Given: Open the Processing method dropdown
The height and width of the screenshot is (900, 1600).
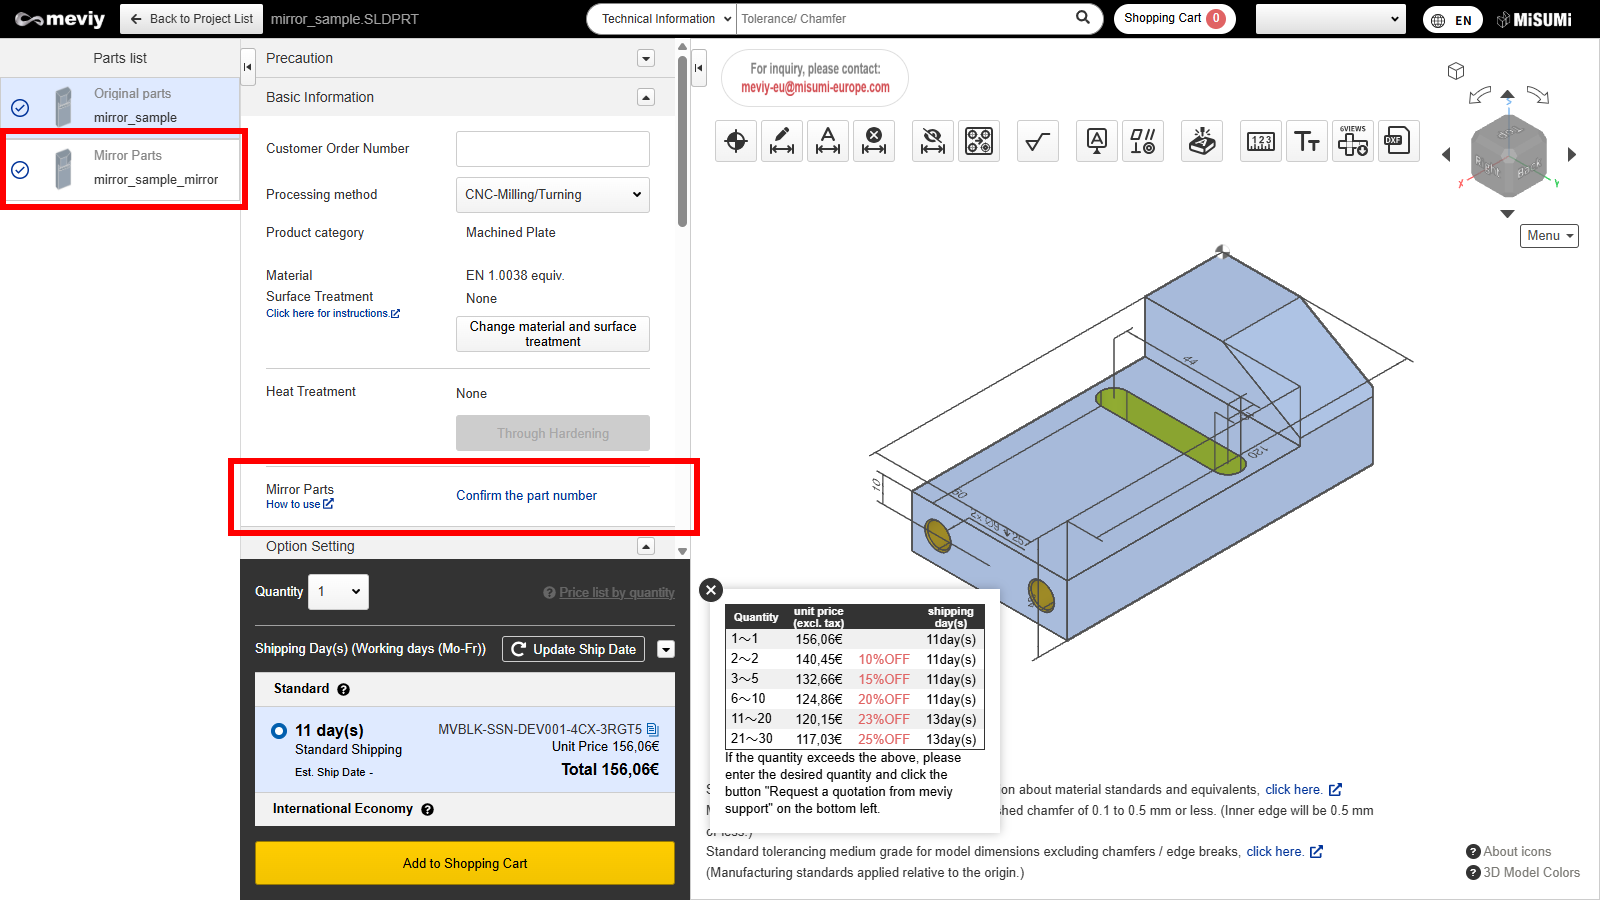Looking at the screenshot, I should (x=552, y=195).
